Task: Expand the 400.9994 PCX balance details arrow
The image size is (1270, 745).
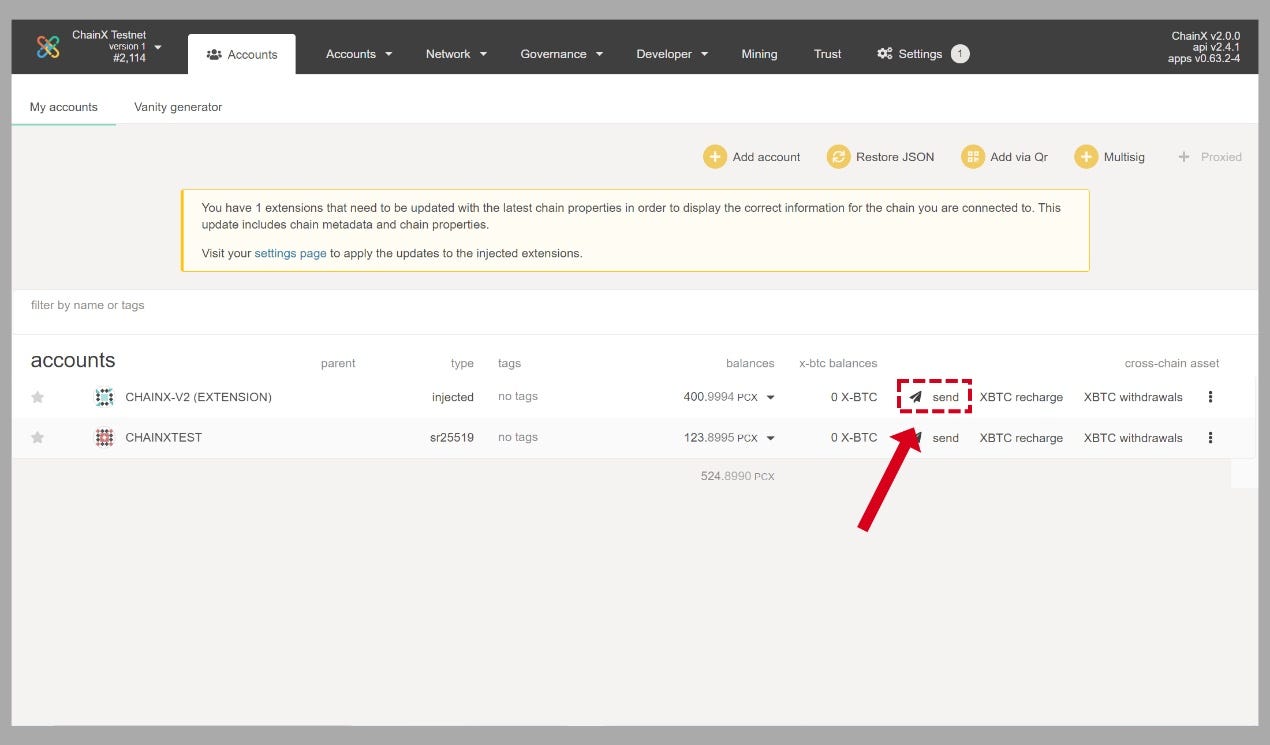Action: tap(770, 398)
